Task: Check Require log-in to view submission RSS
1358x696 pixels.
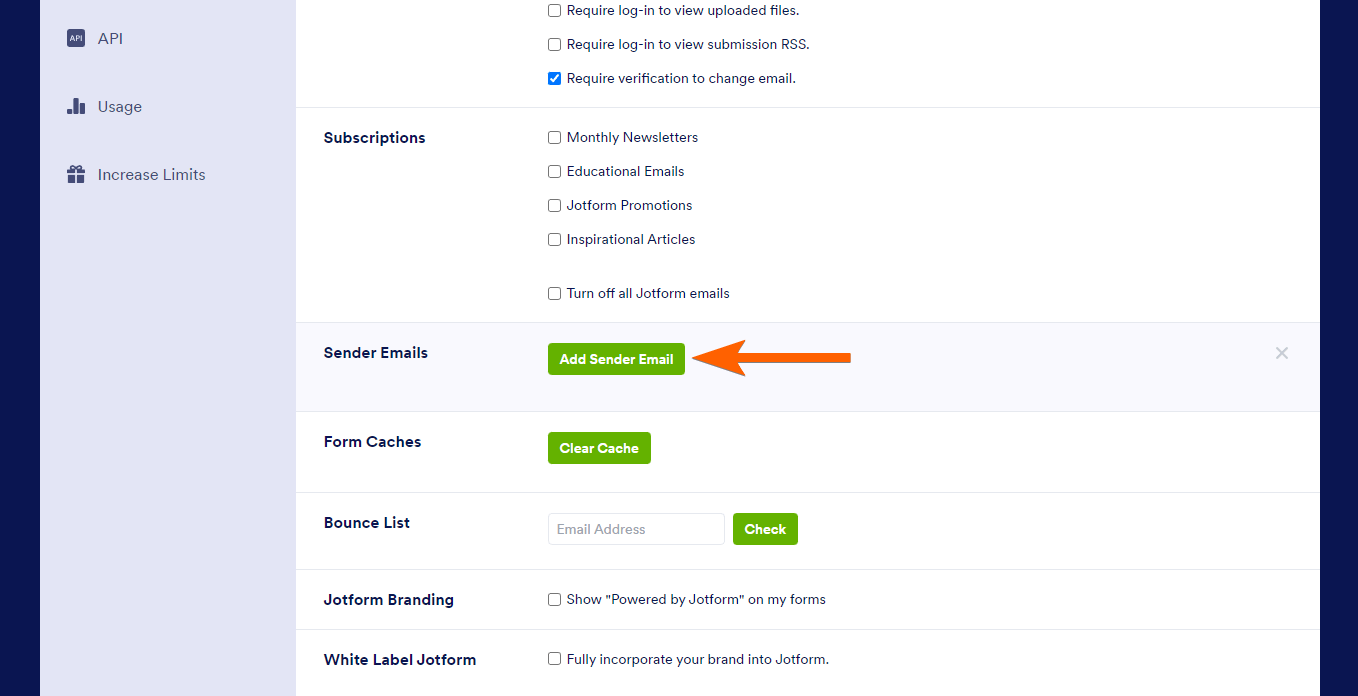Action: click(555, 45)
